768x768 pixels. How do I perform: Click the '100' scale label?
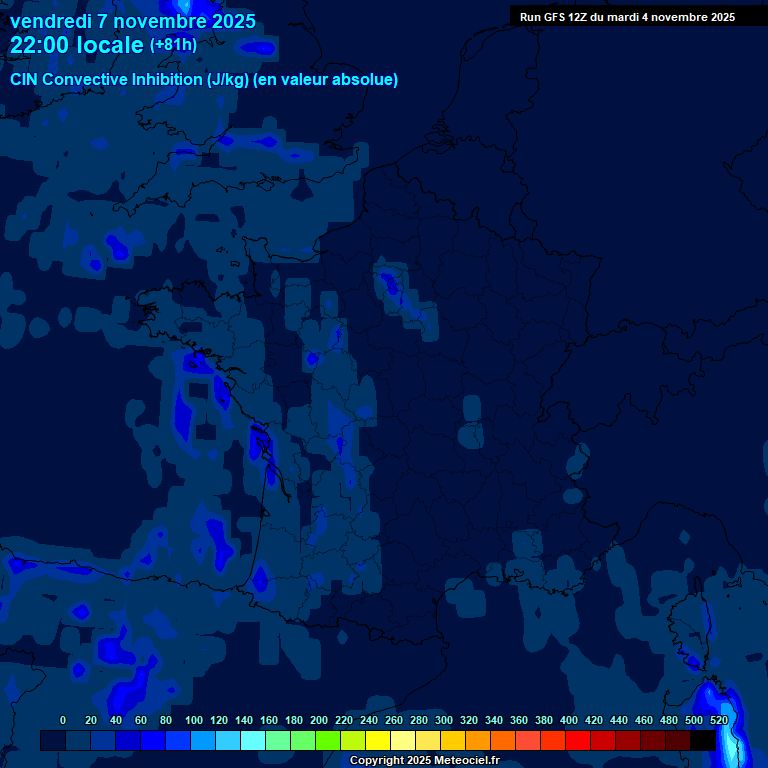click(194, 720)
